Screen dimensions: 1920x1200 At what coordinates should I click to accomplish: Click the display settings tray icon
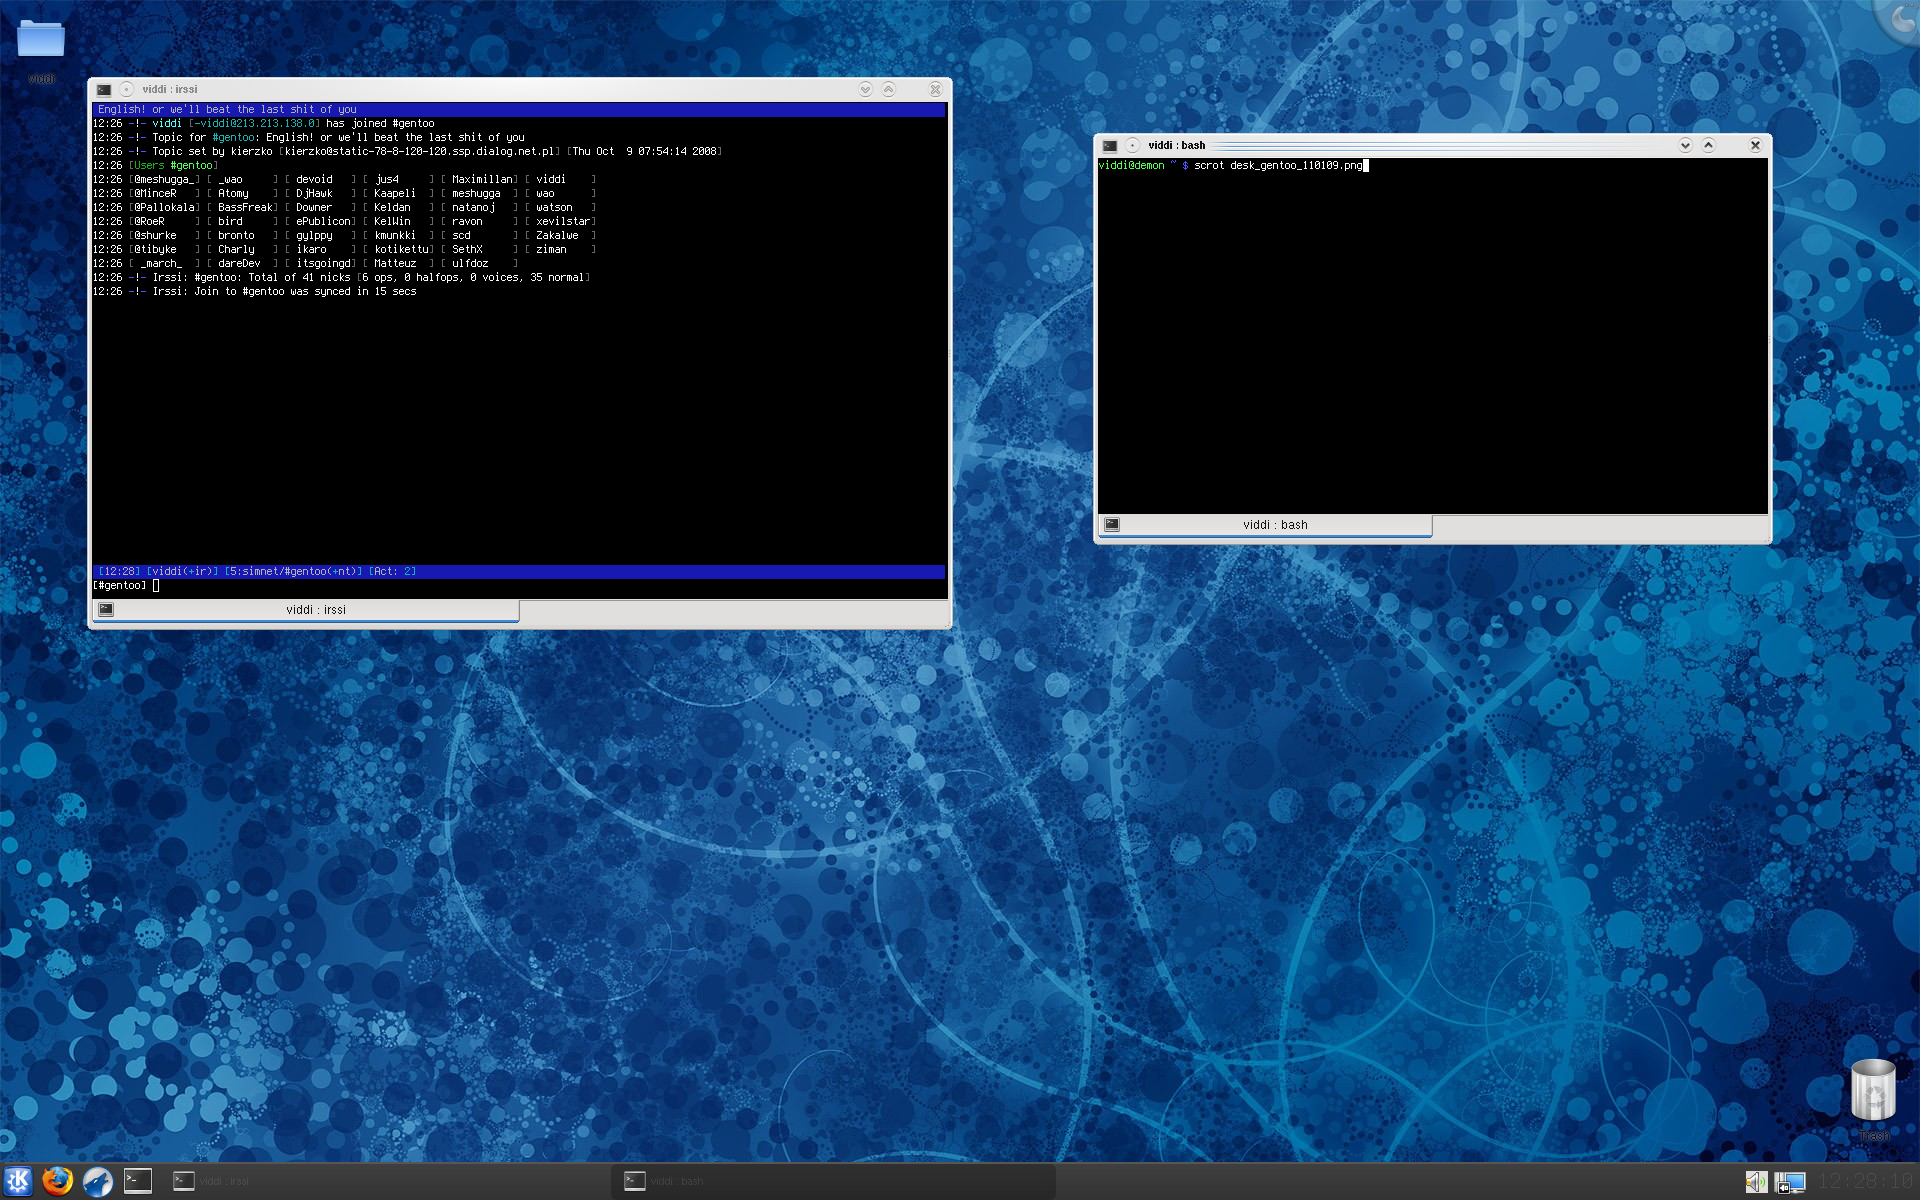(1789, 1182)
